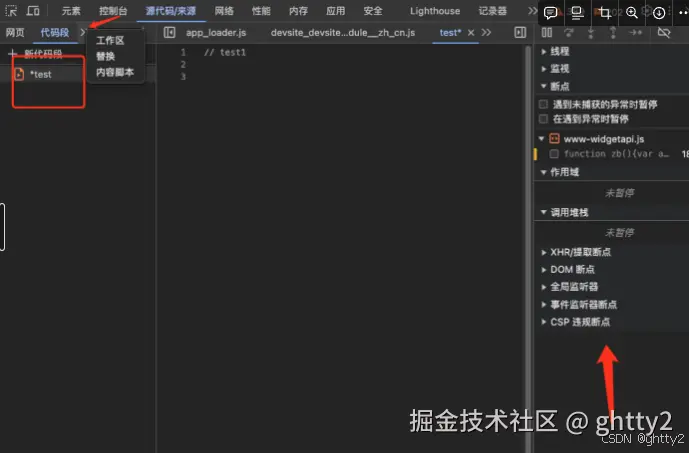The image size is (689, 453).
Task: Enable pause on uncaught exceptions (遇到未捕获的异常时暂停)
Action: pos(544,104)
